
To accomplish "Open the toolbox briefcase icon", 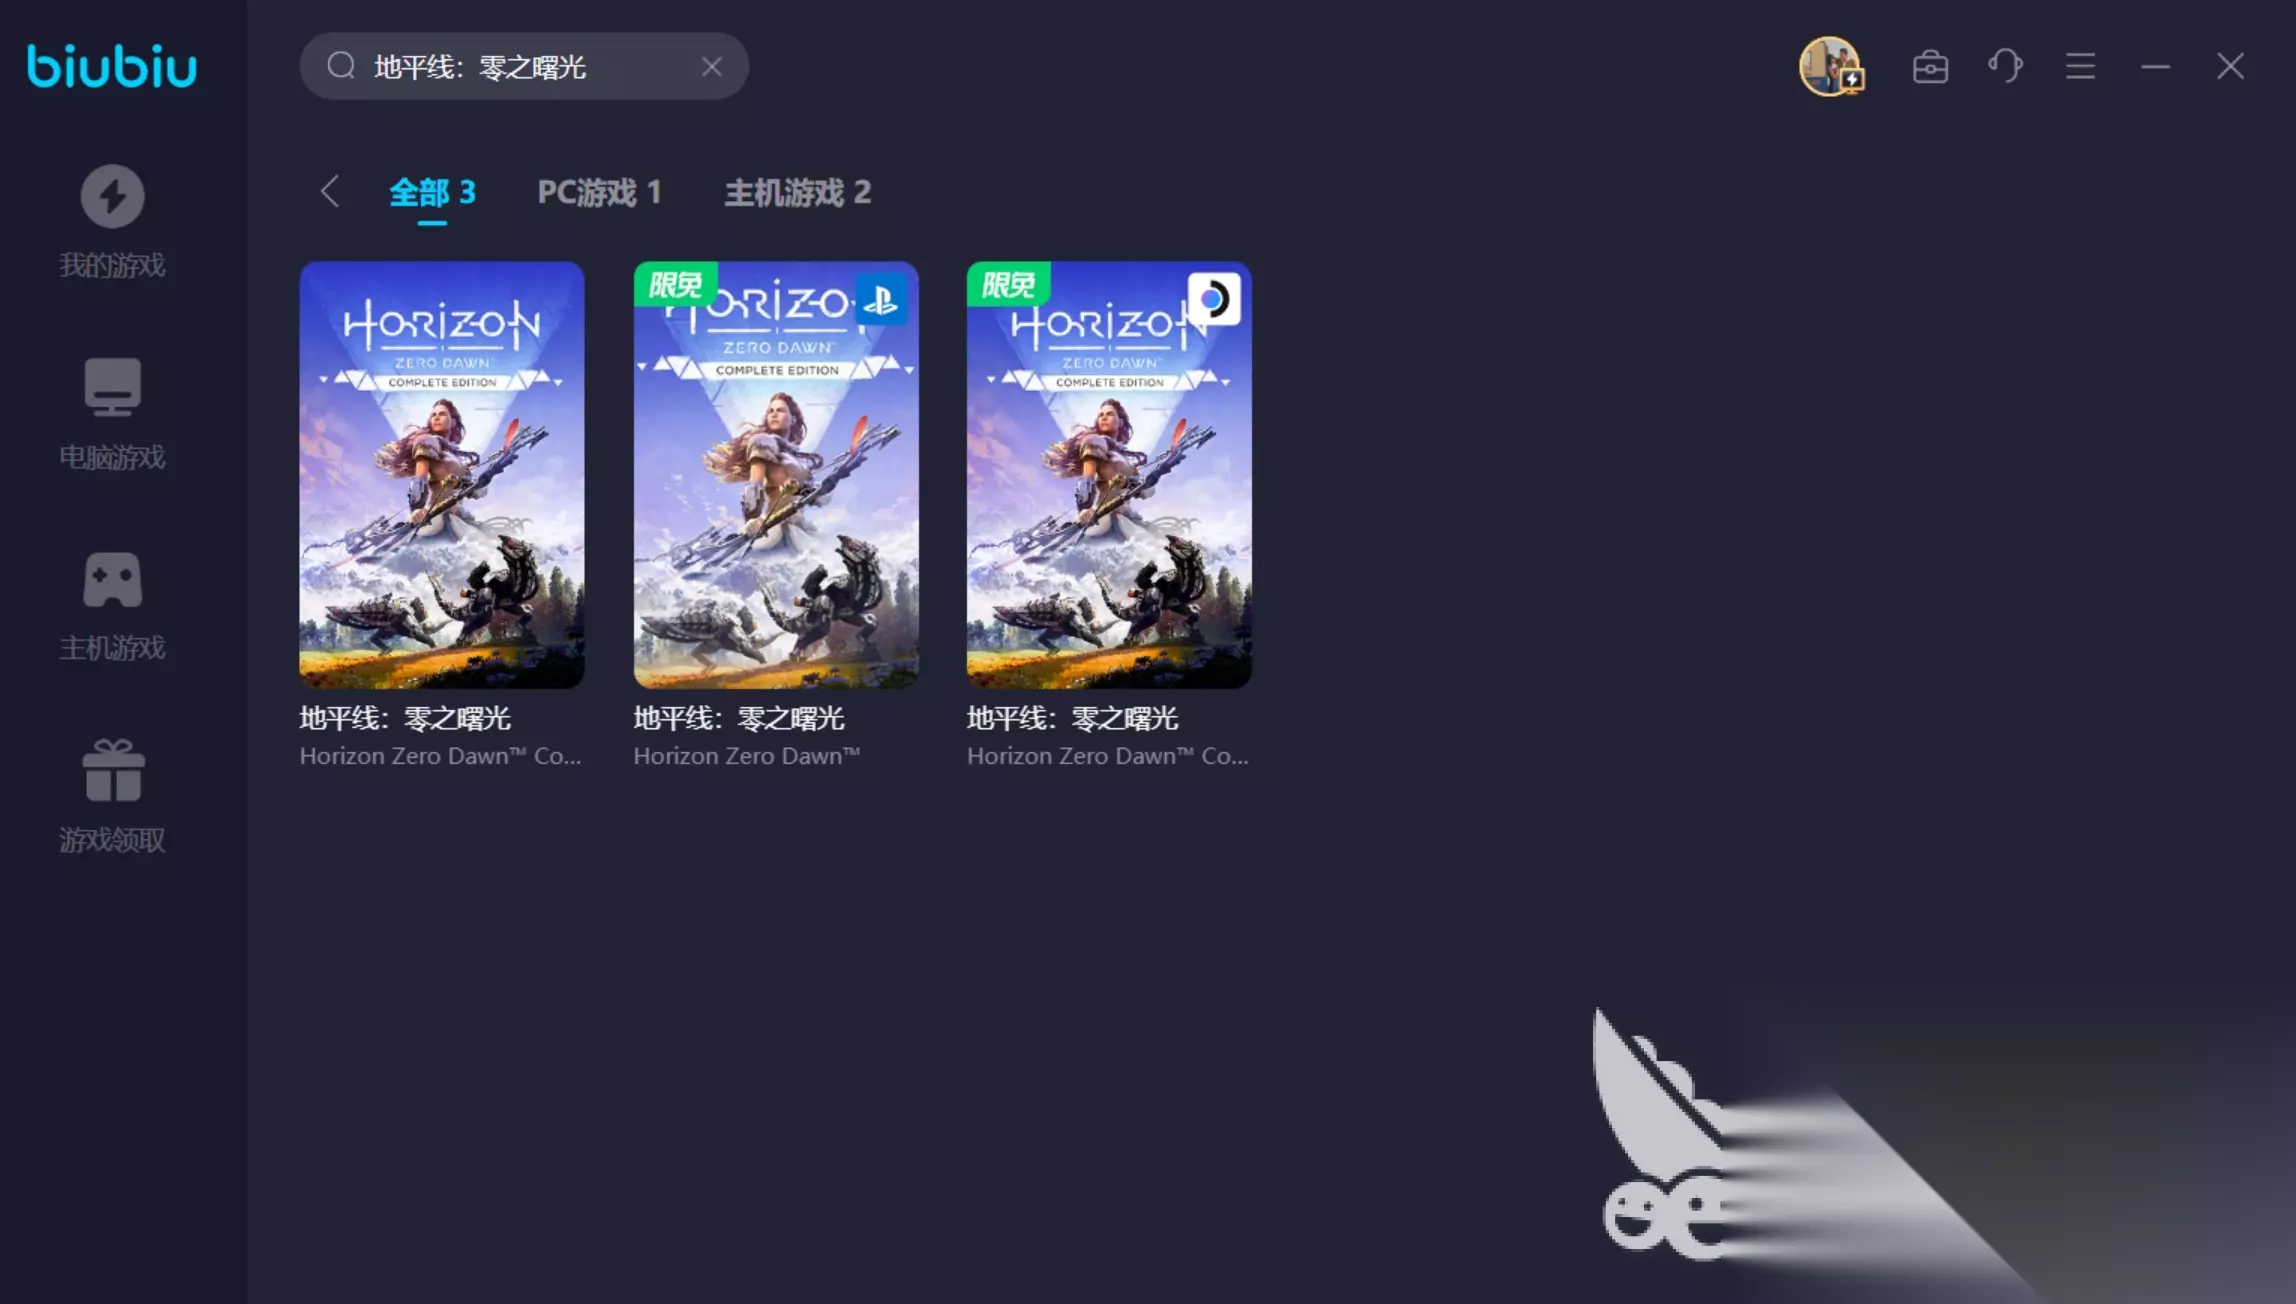I will 1930,67.
